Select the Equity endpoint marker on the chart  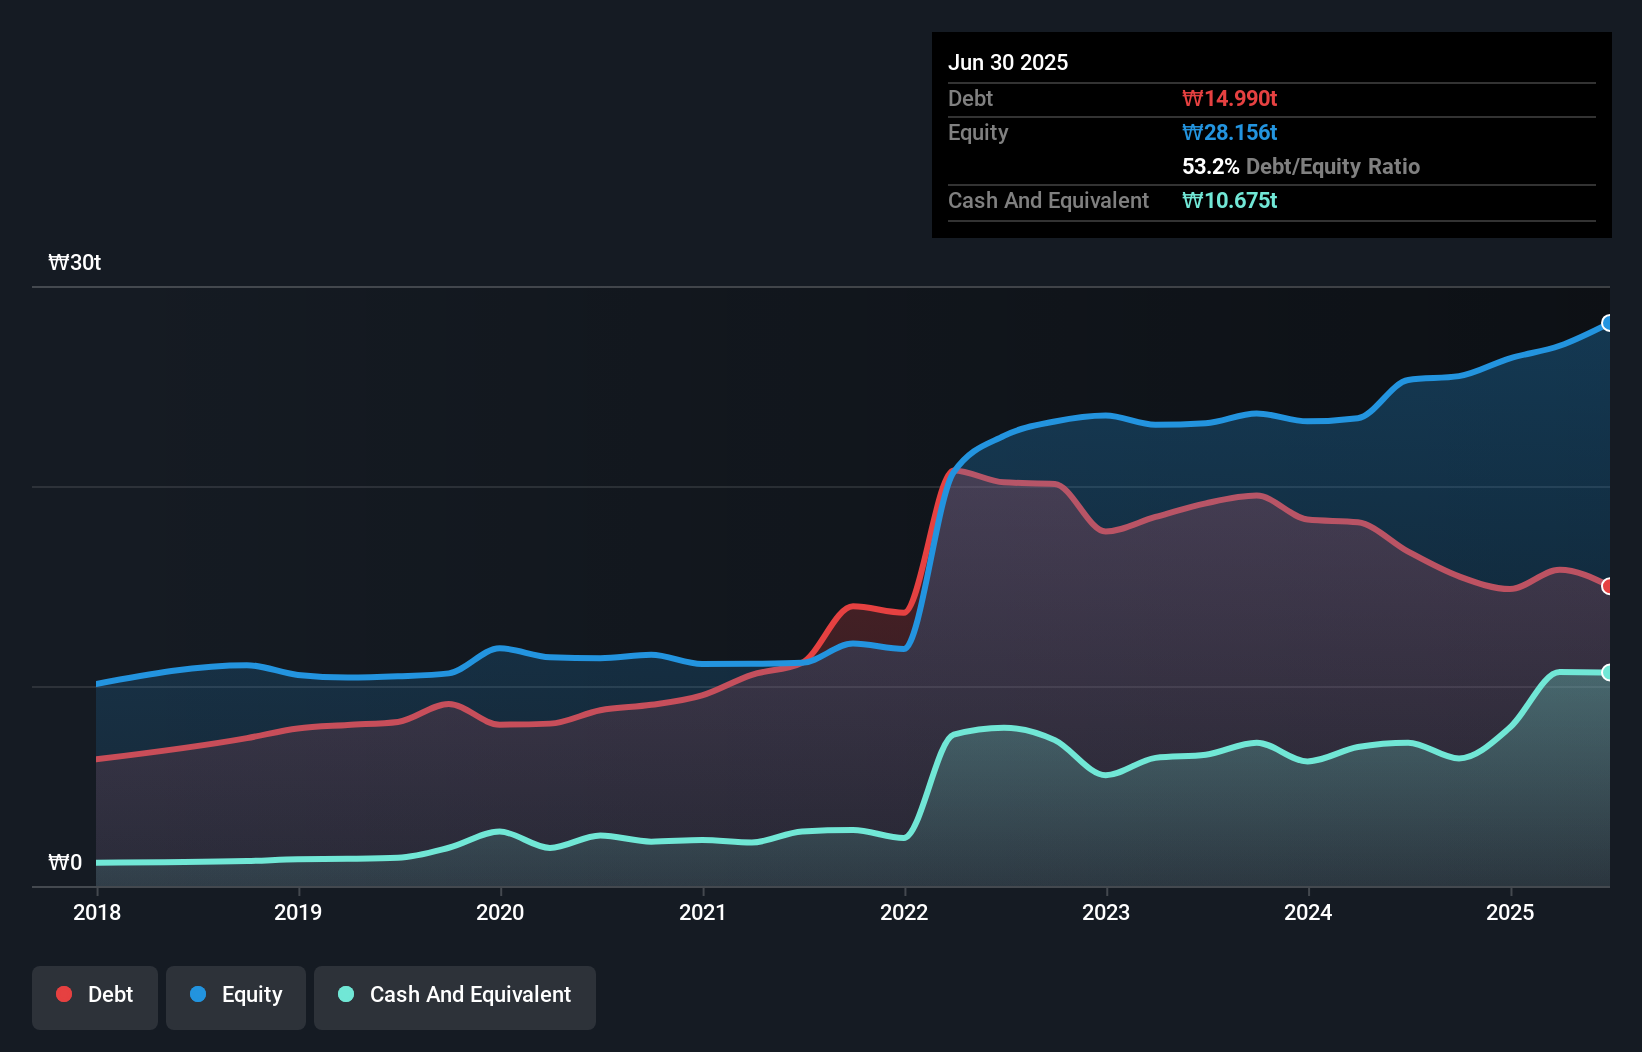point(1607,322)
